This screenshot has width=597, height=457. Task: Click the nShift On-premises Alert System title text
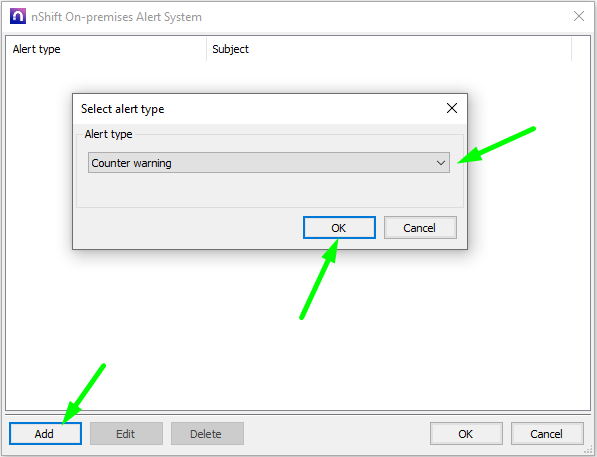click(x=117, y=17)
